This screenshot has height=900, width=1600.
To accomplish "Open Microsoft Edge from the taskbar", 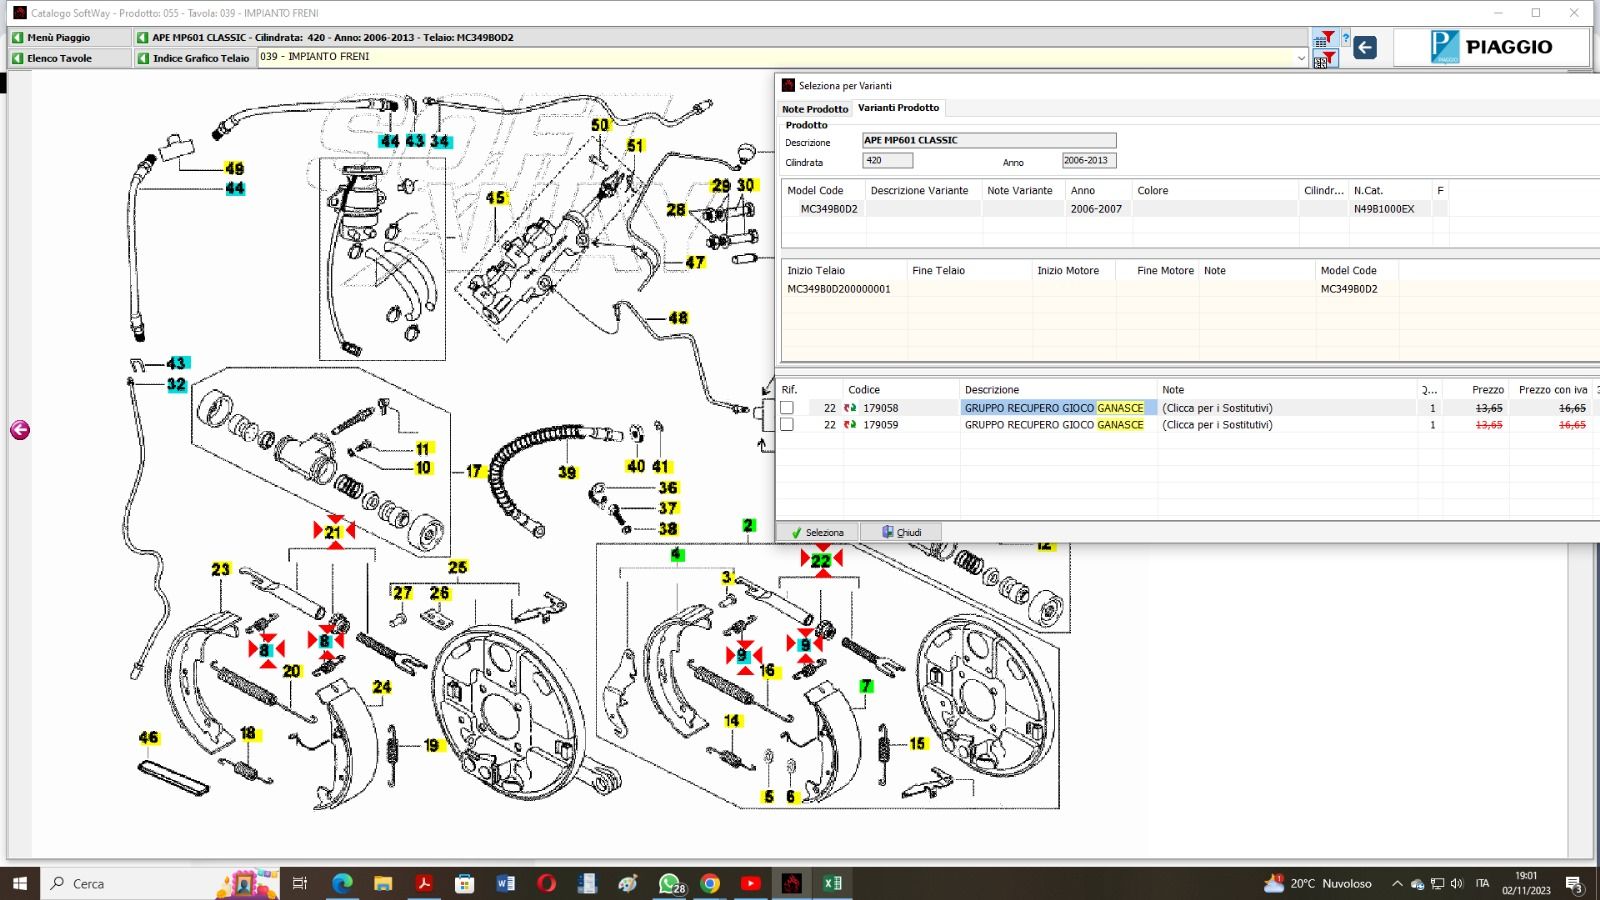I will (342, 883).
